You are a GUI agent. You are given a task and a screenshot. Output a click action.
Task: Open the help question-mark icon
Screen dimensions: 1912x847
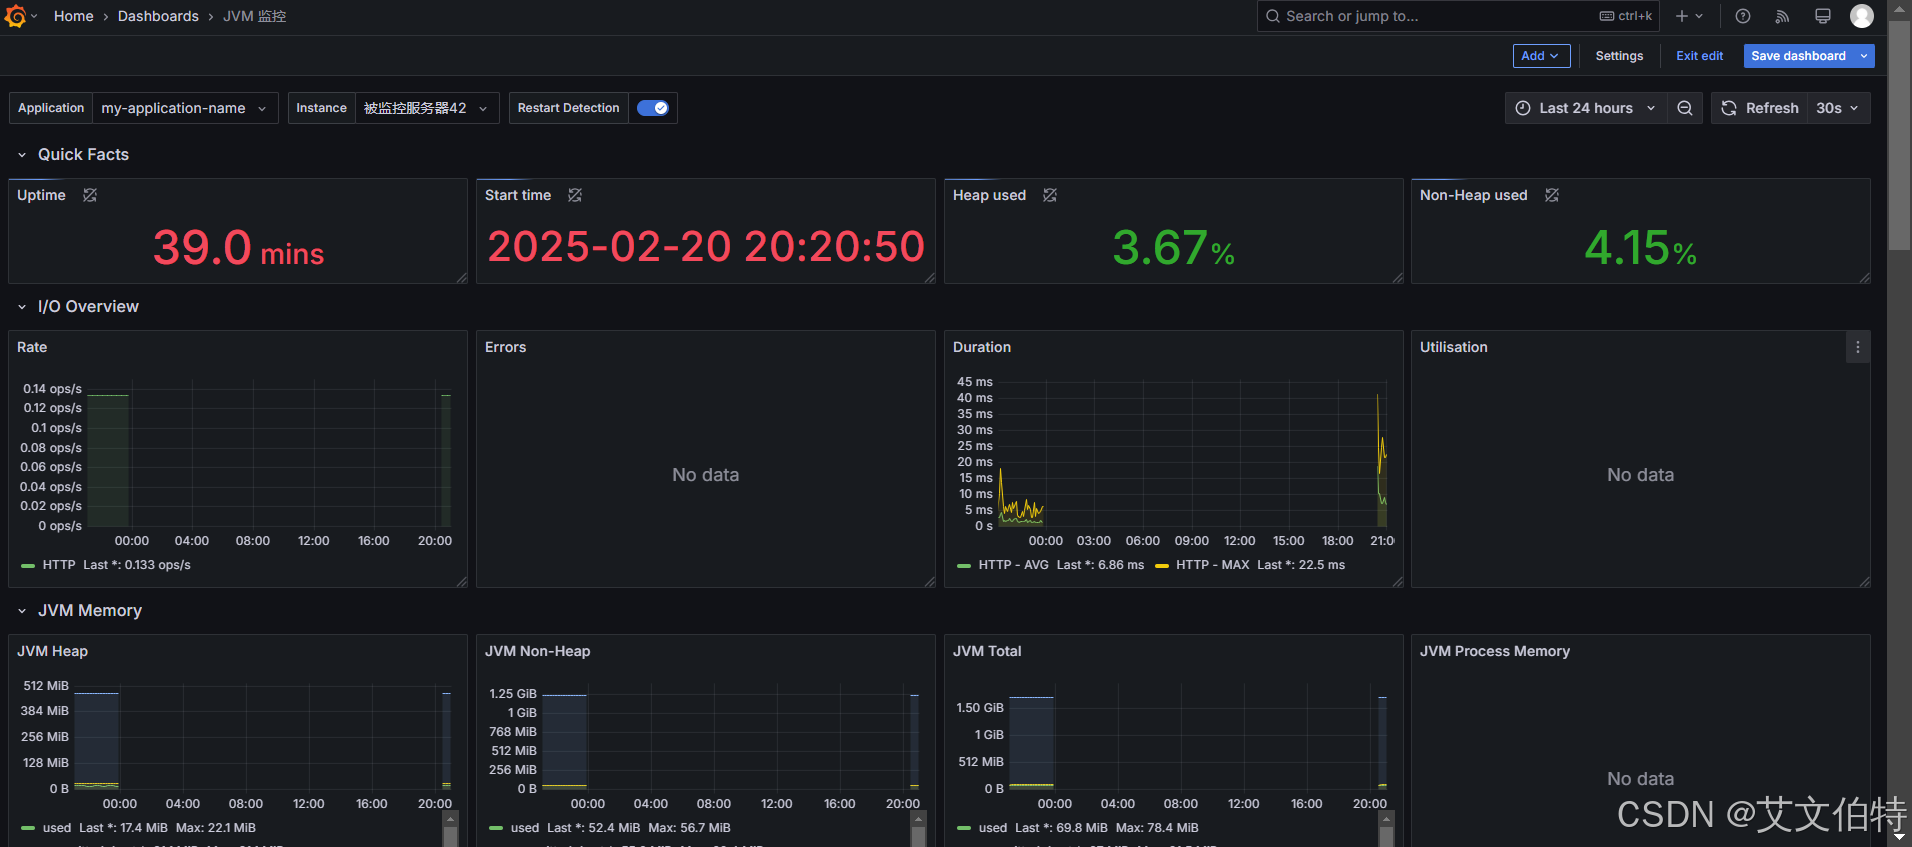tap(1743, 16)
